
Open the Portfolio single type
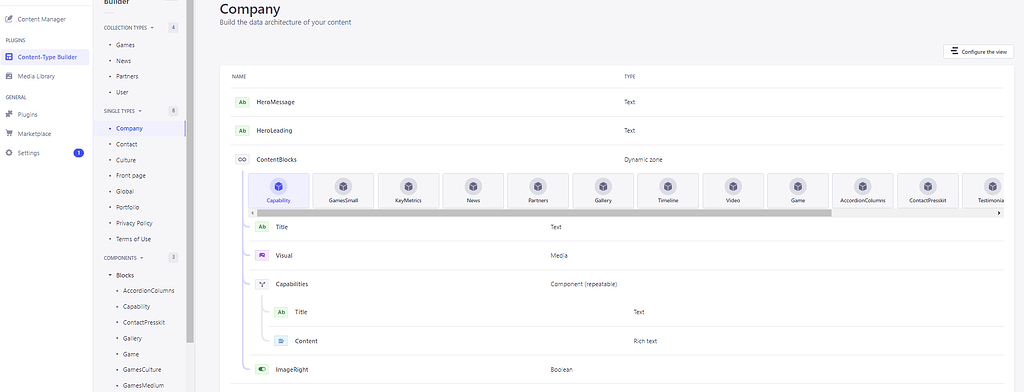click(x=127, y=207)
